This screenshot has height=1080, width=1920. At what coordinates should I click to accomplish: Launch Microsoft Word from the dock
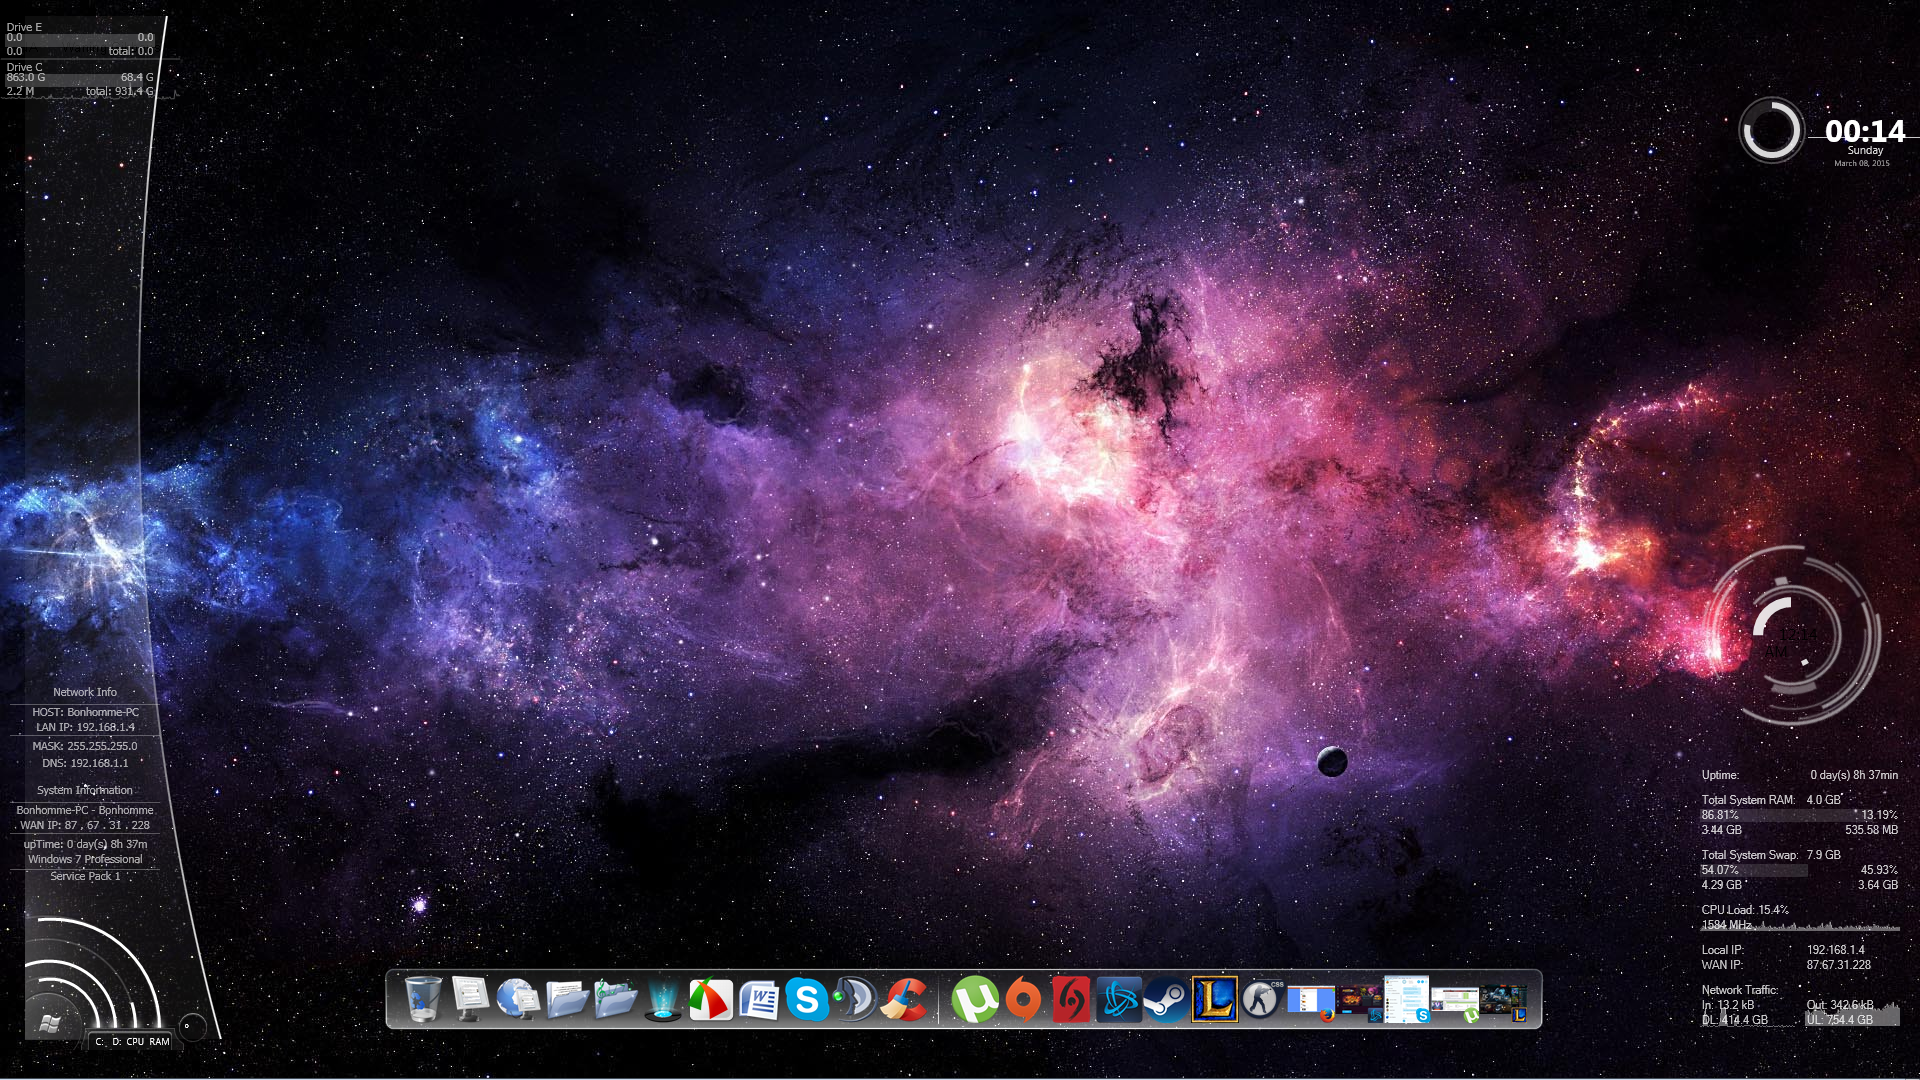pos(759,999)
